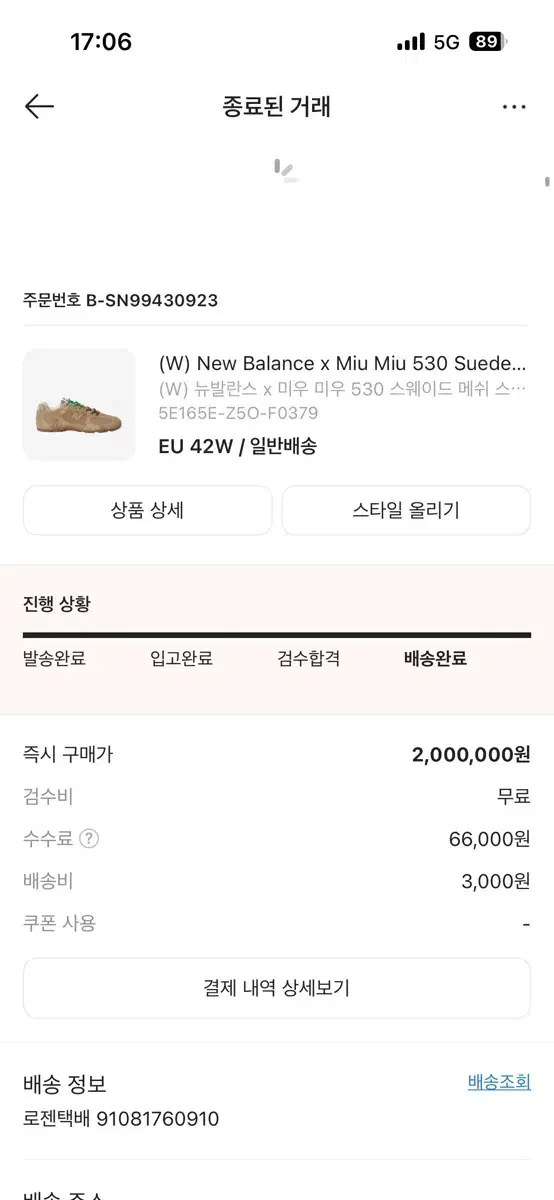Viewport: 554px width, 1200px height.
Task: Tap the back arrow icon
Action: [x=39, y=106]
